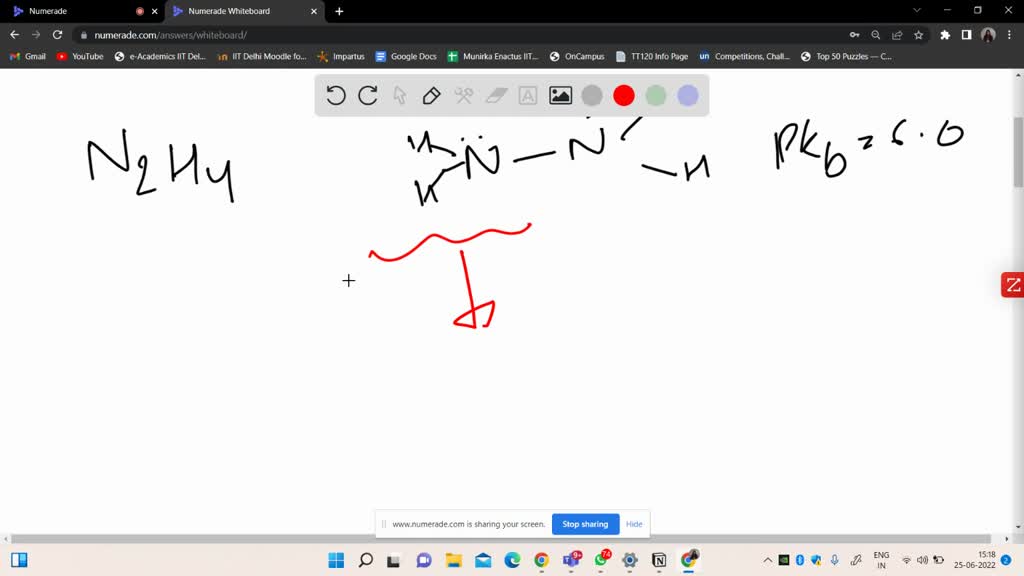Open Notion from taskbar
Image resolution: width=1024 pixels, height=576 pixels.
[659, 560]
